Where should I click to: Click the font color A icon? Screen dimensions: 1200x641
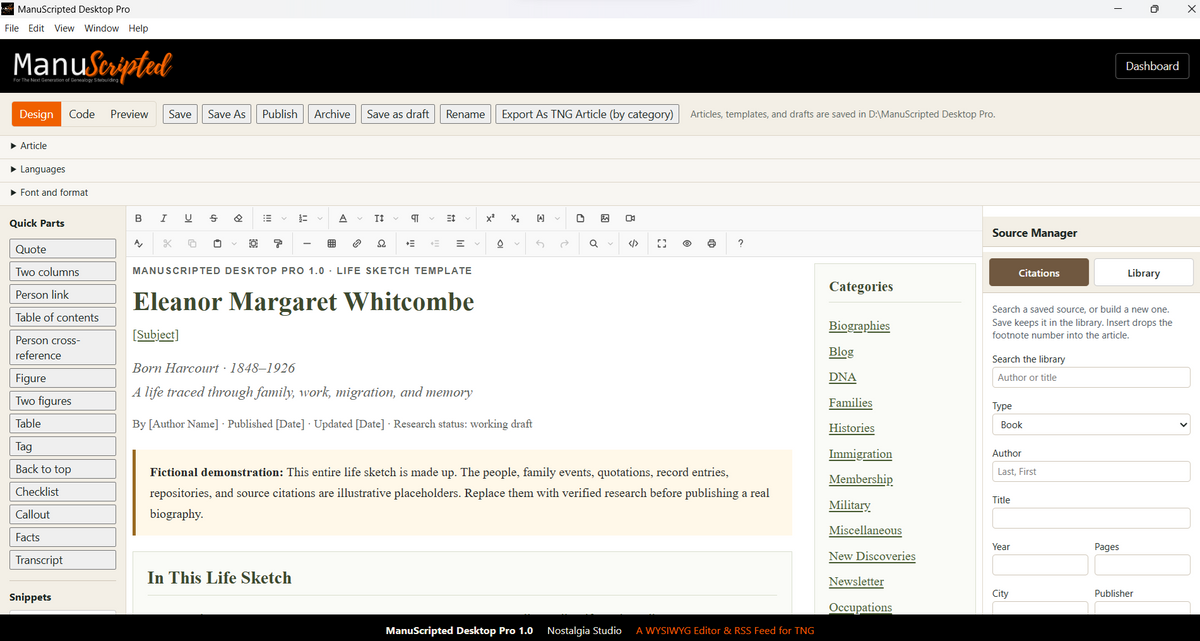(343, 218)
